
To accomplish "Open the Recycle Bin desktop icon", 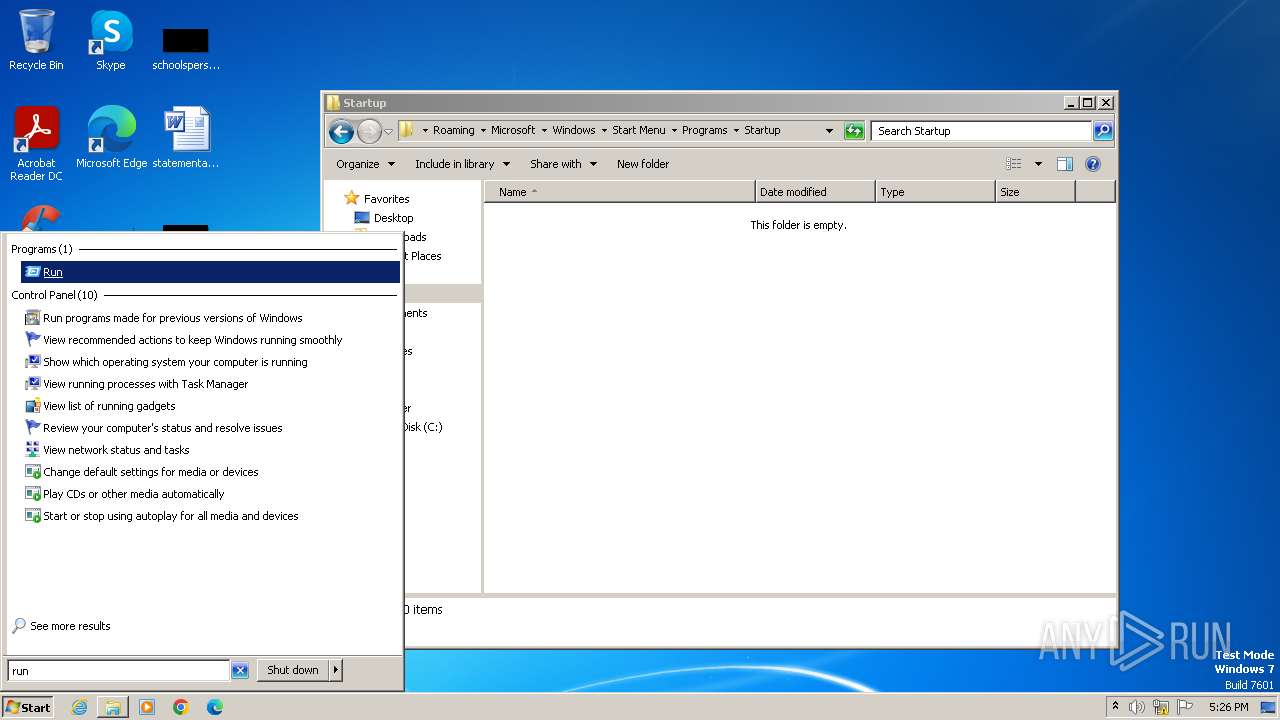I will [36, 40].
